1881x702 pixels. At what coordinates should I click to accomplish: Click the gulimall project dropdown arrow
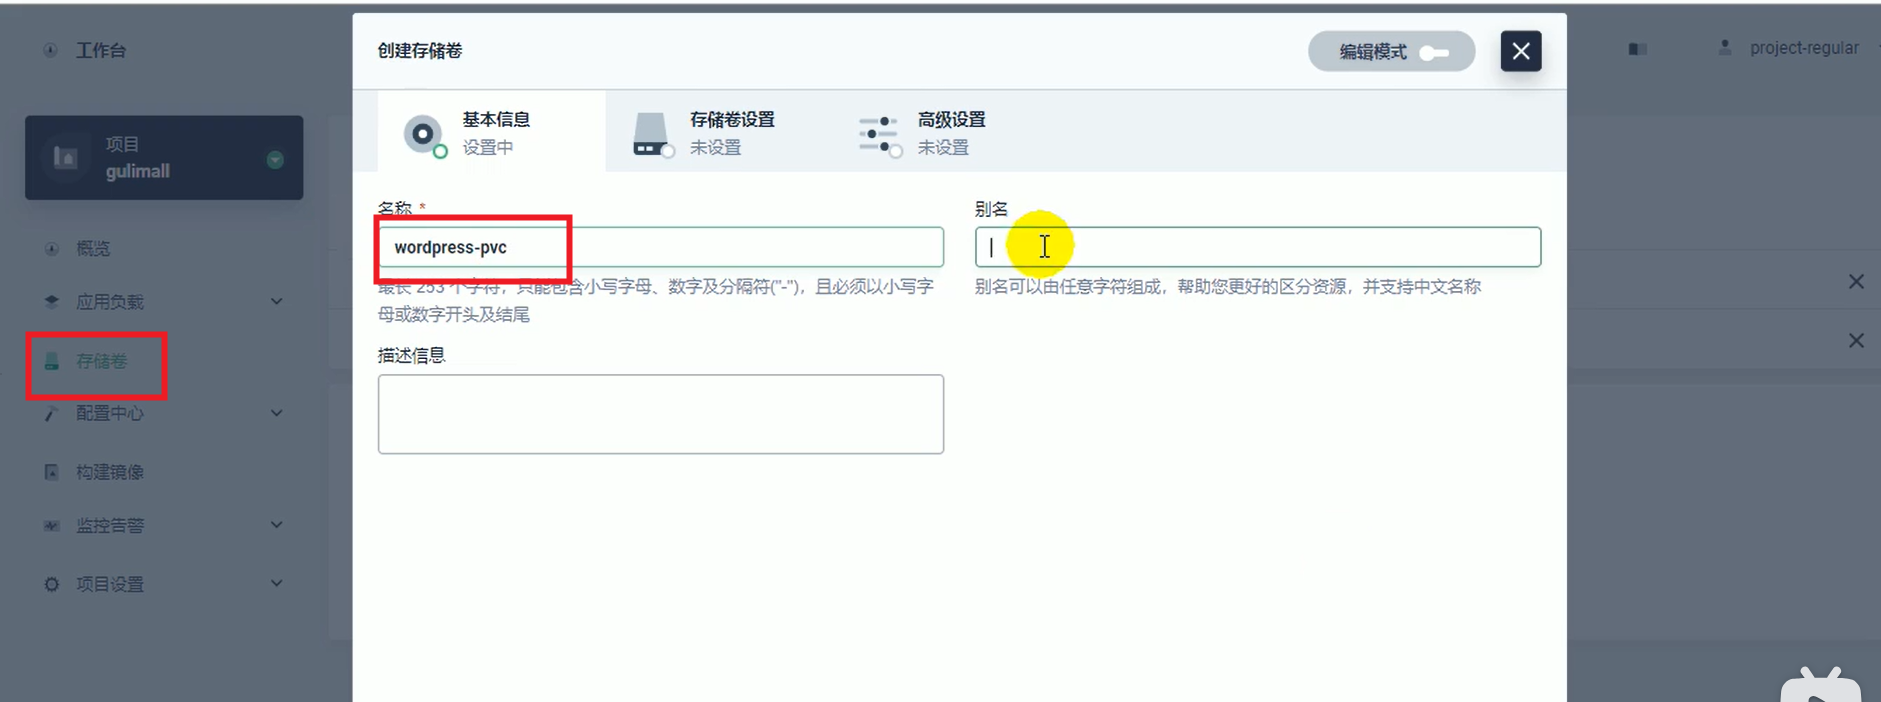pyautogui.click(x=275, y=160)
